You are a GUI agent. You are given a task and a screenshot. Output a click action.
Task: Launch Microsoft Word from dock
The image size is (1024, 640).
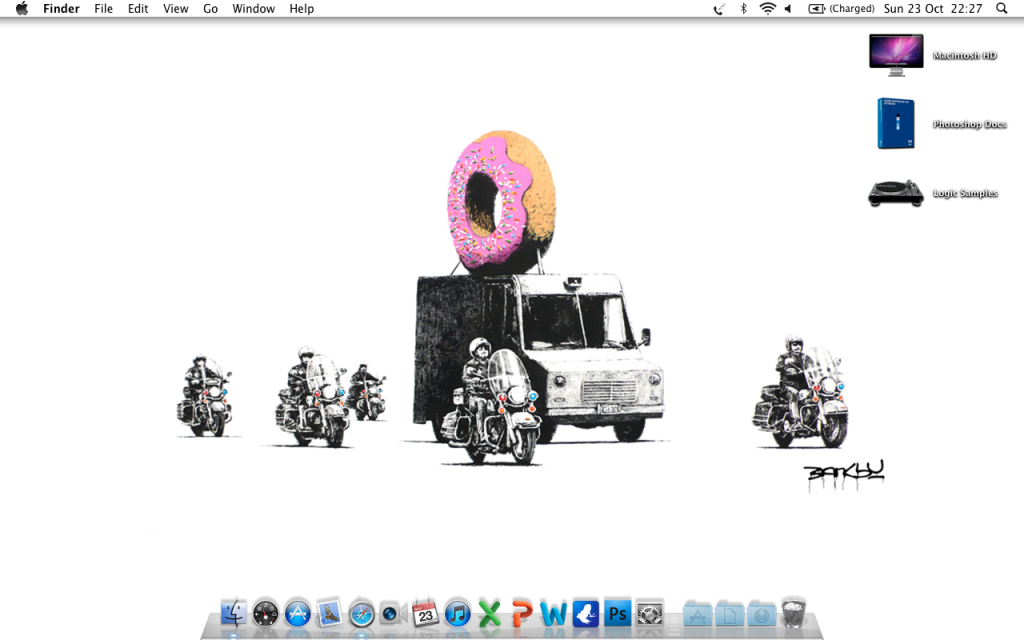point(553,614)
